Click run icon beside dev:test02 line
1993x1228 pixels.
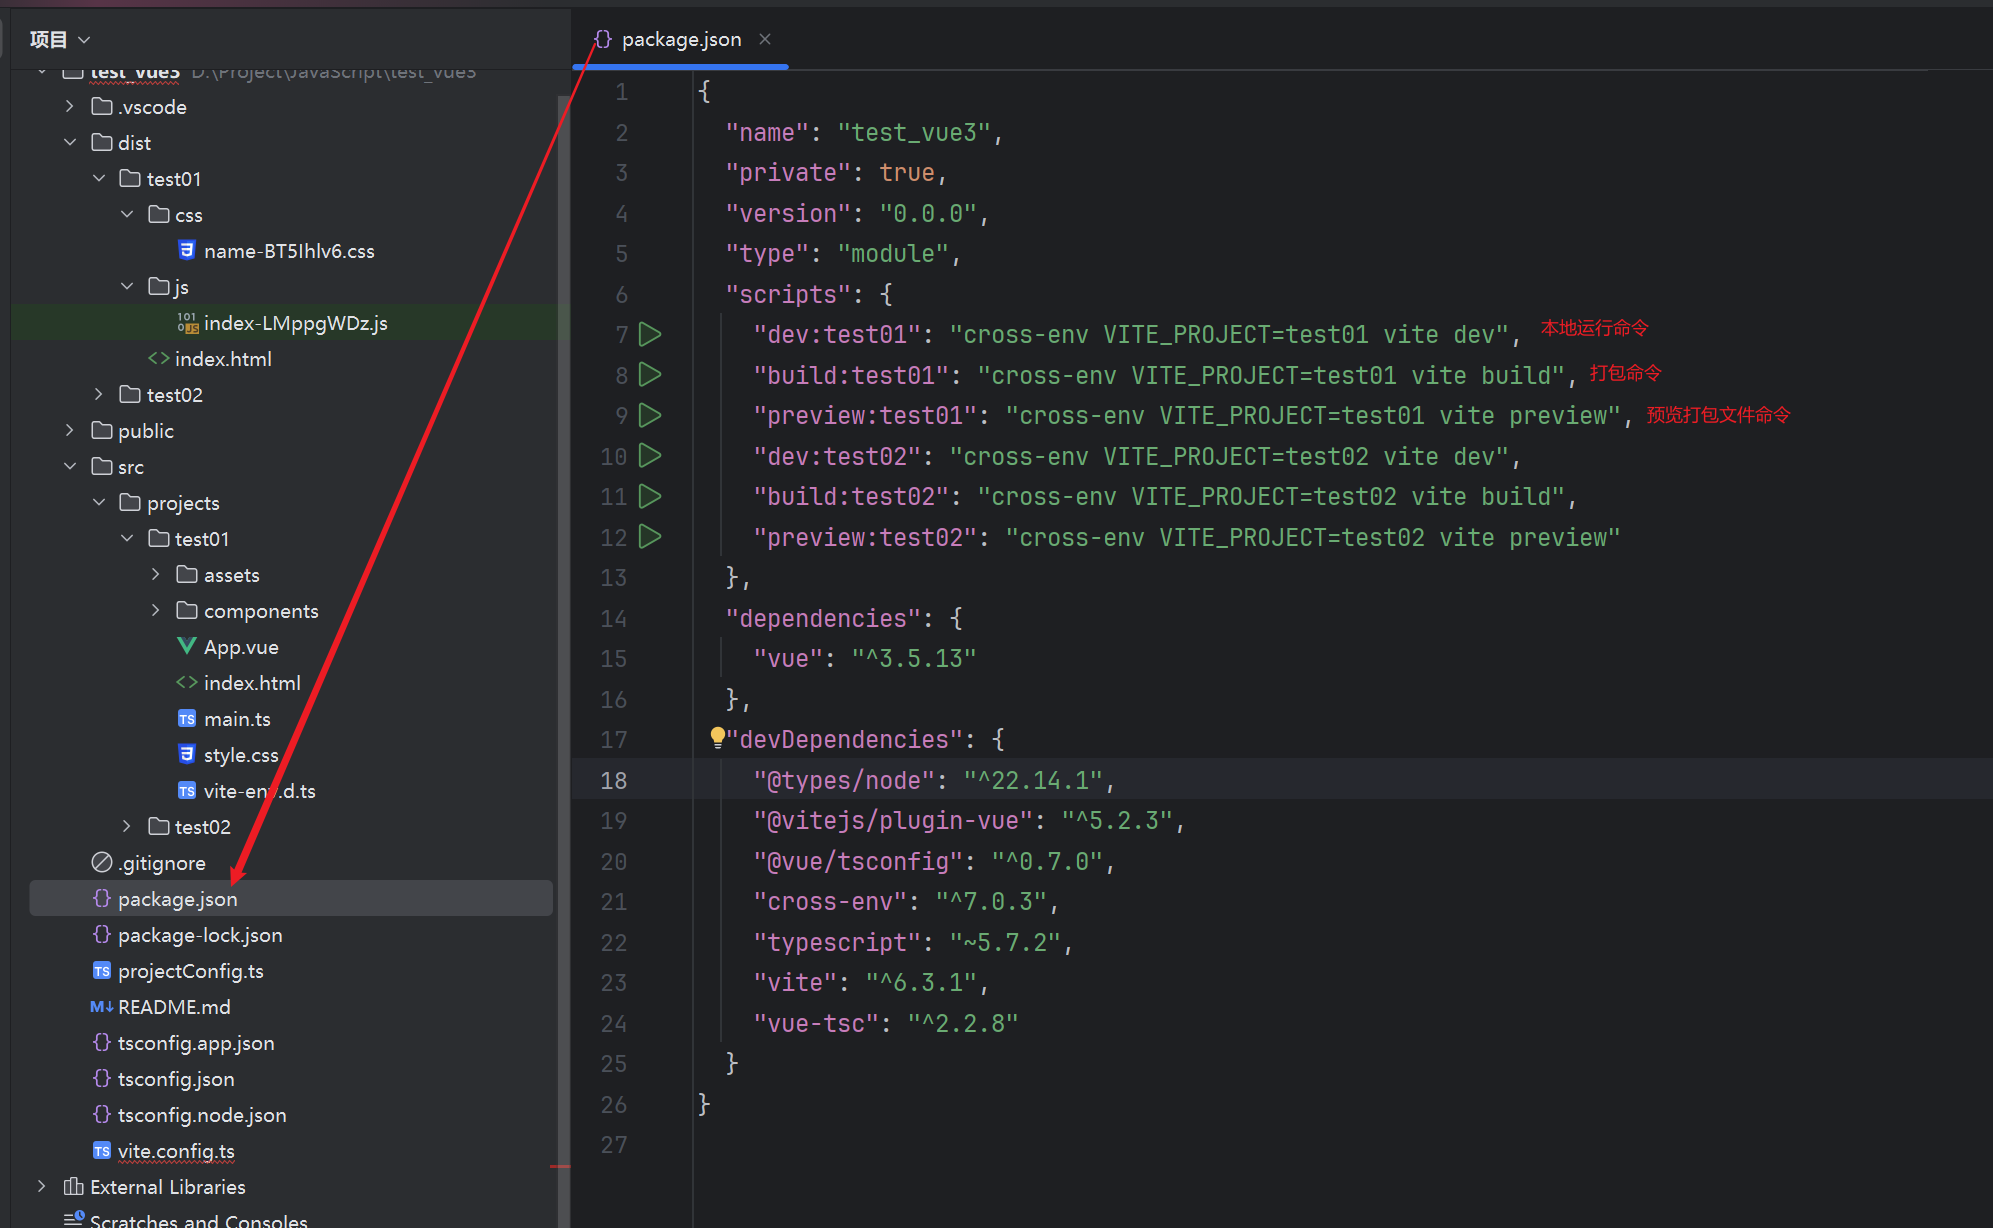[x=650, y=456]
